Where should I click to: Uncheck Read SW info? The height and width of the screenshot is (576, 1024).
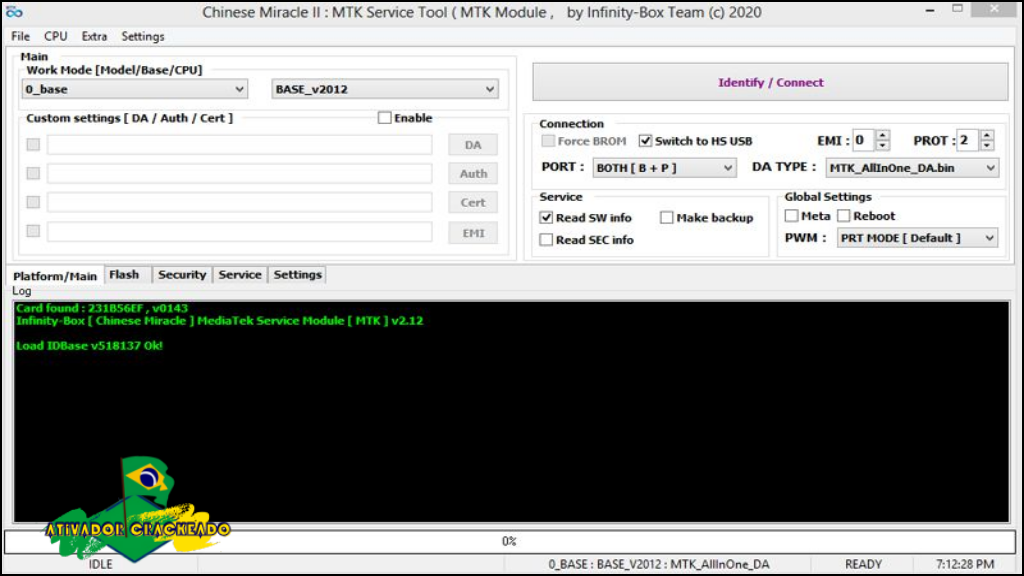pos(546,217)
